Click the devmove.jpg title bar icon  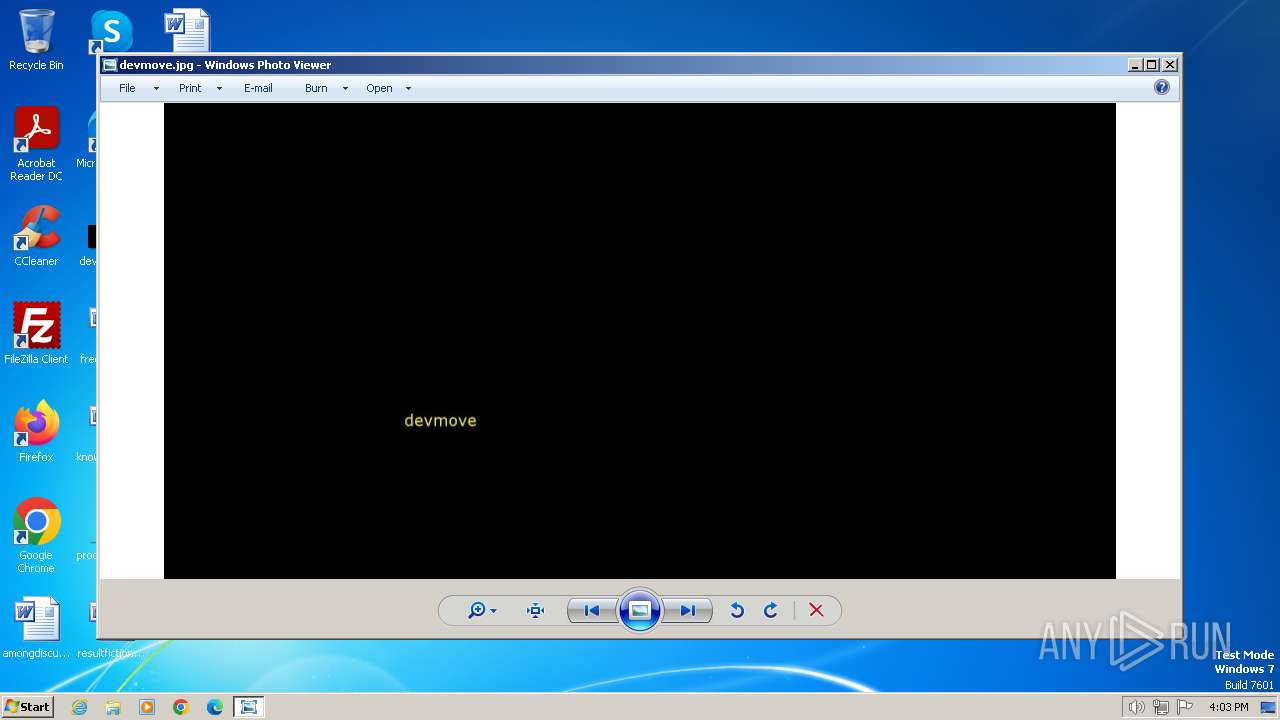[x=110, y=65]
